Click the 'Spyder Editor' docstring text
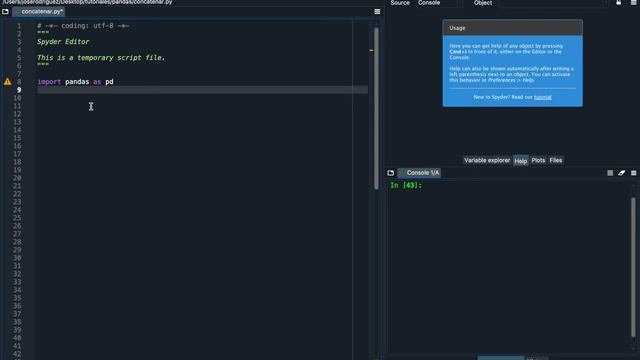Image resolution: width=640 pixels, height=360 pixels. pos(63,42)
